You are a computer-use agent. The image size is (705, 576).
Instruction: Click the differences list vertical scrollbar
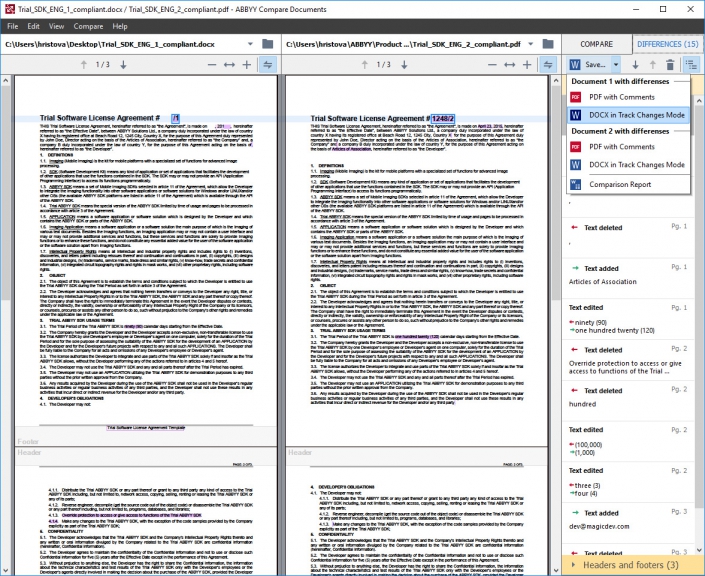click(699, 326)
